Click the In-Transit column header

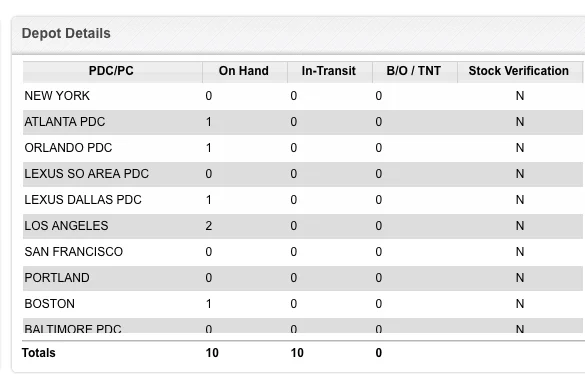pyautogui.click(x=330, y=72)
